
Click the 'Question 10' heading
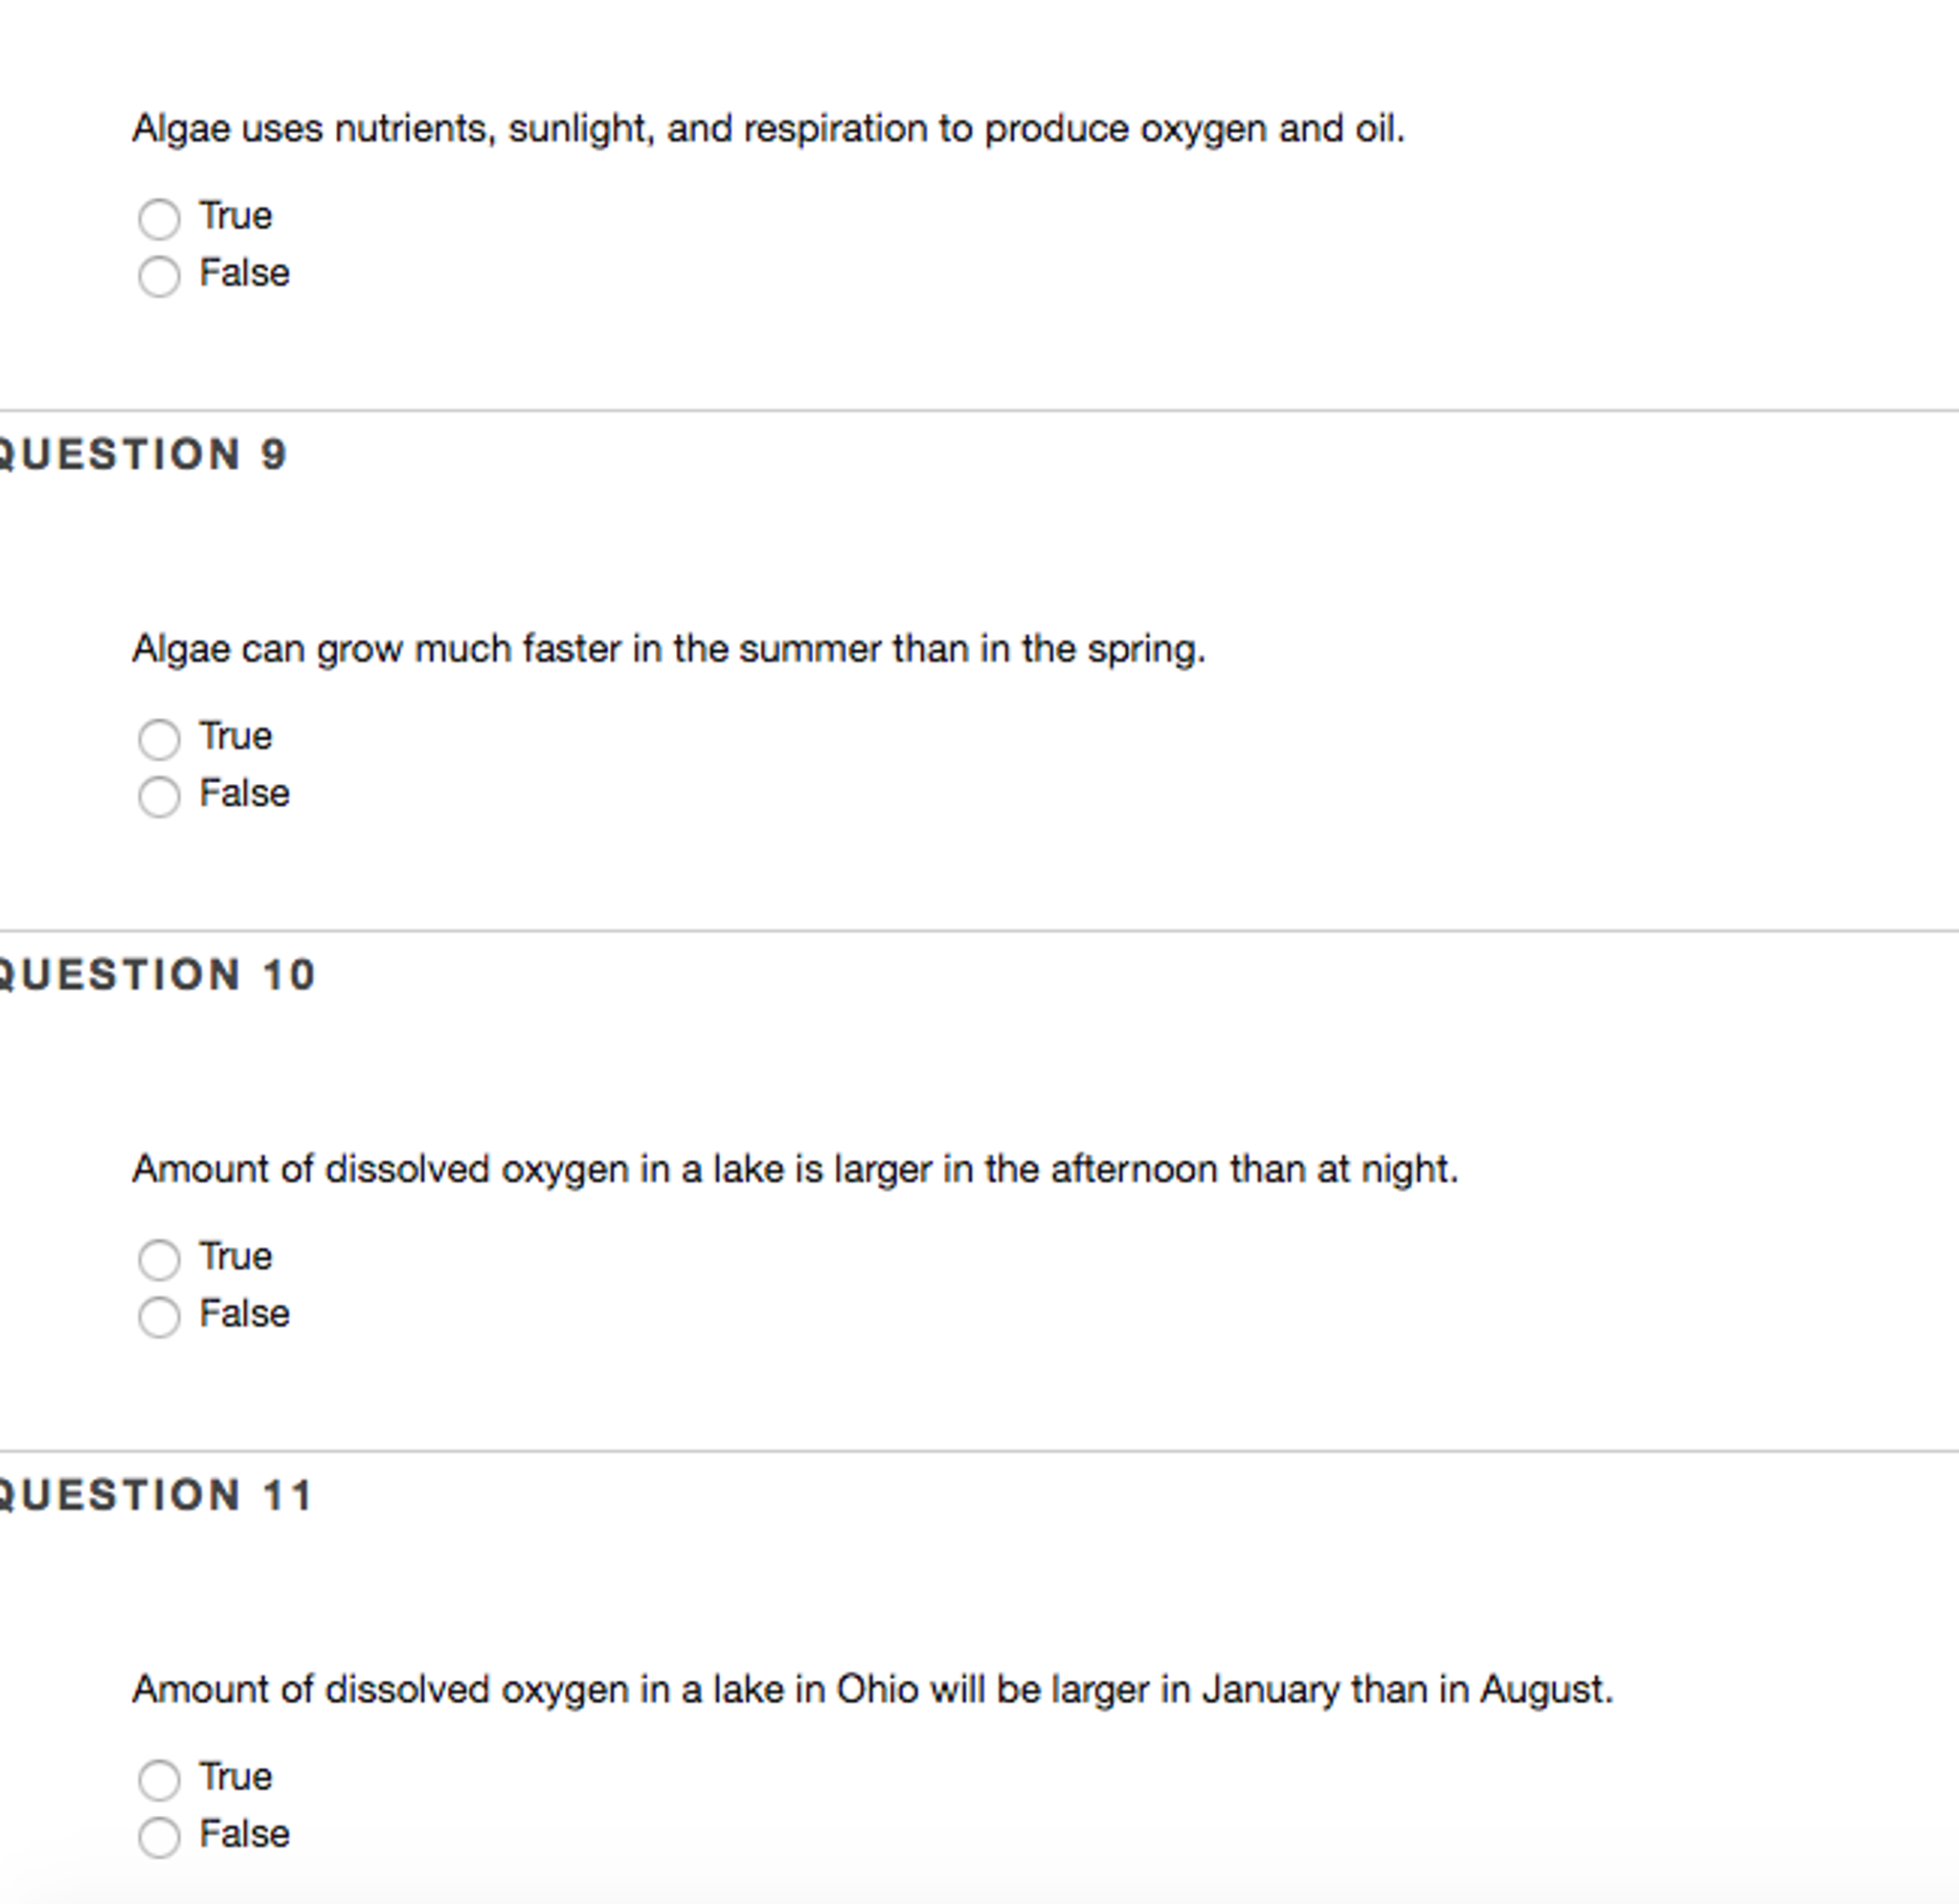tap(156, 975)
